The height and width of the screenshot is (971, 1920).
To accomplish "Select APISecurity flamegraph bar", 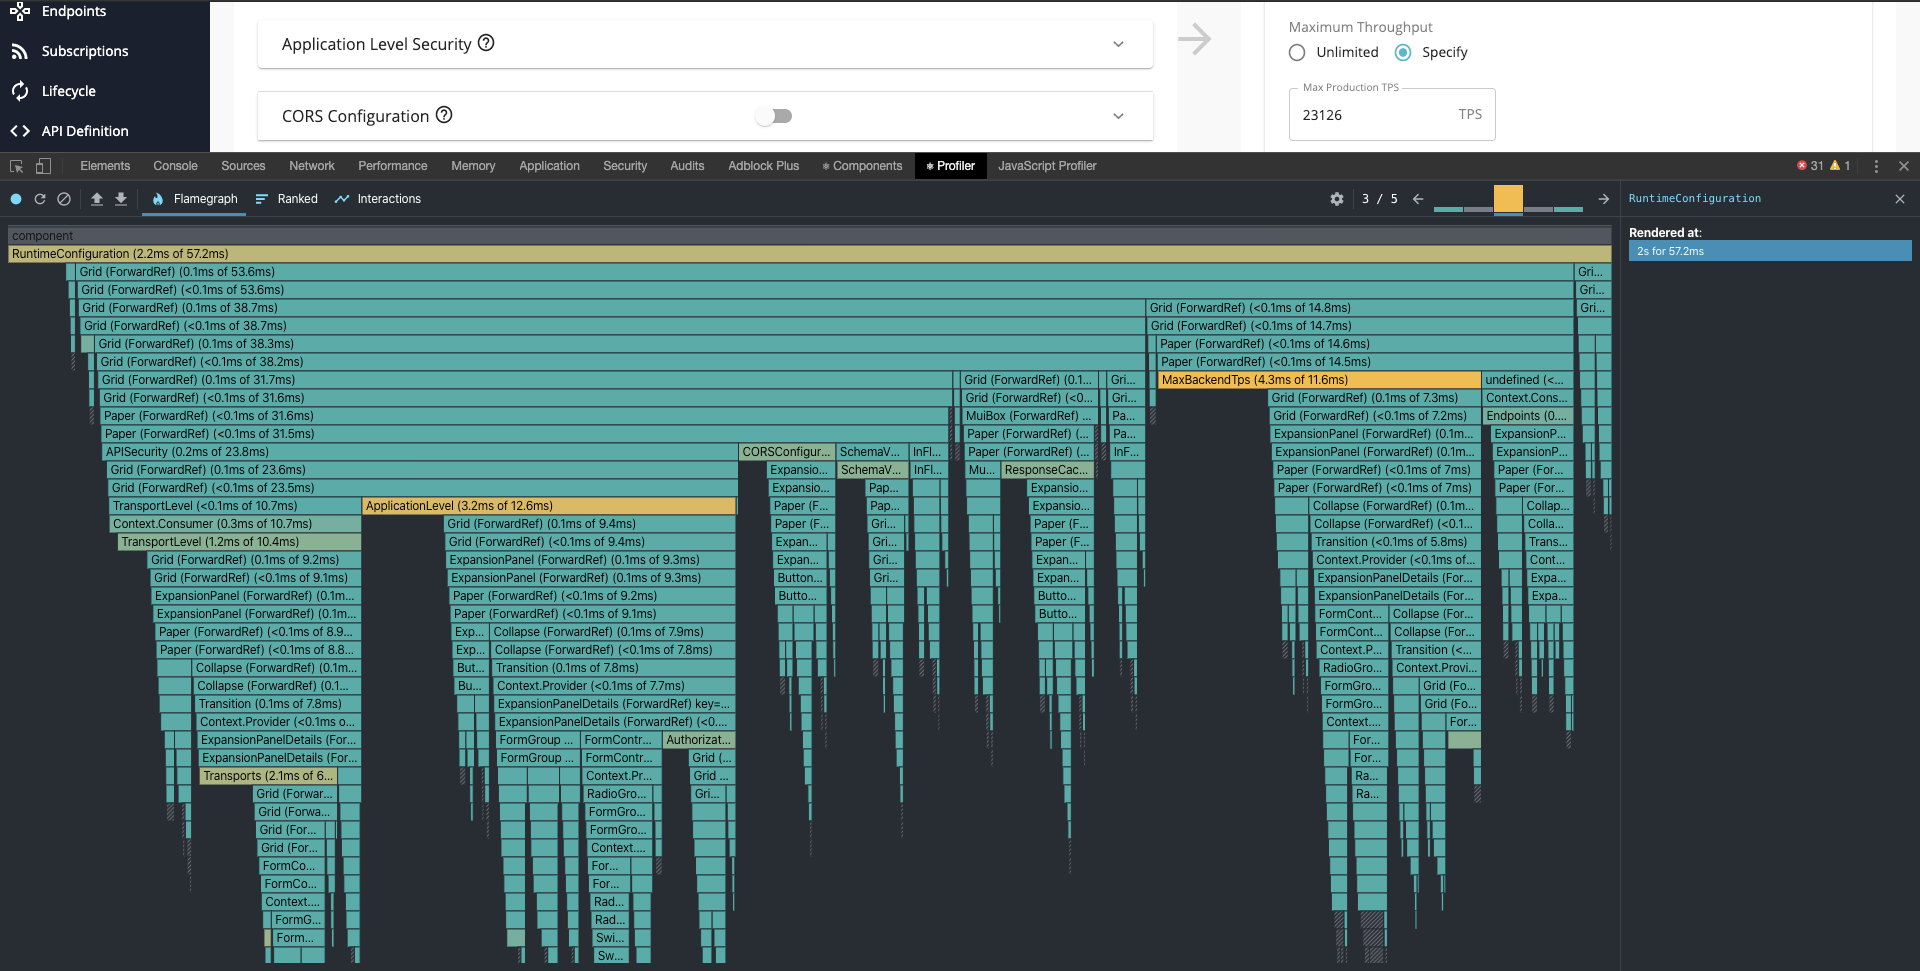I will click(421, 452).
